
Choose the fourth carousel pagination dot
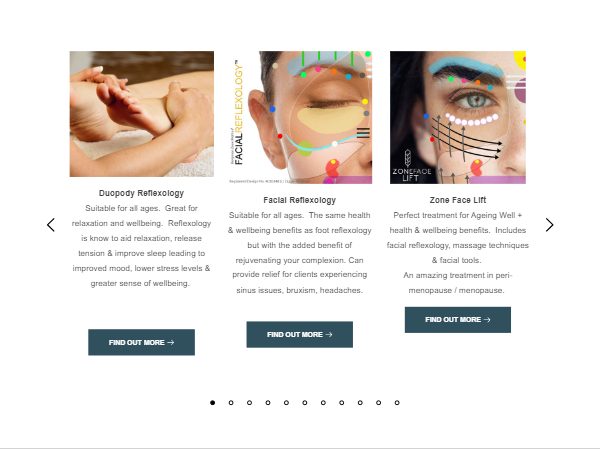tap(268, 402)
